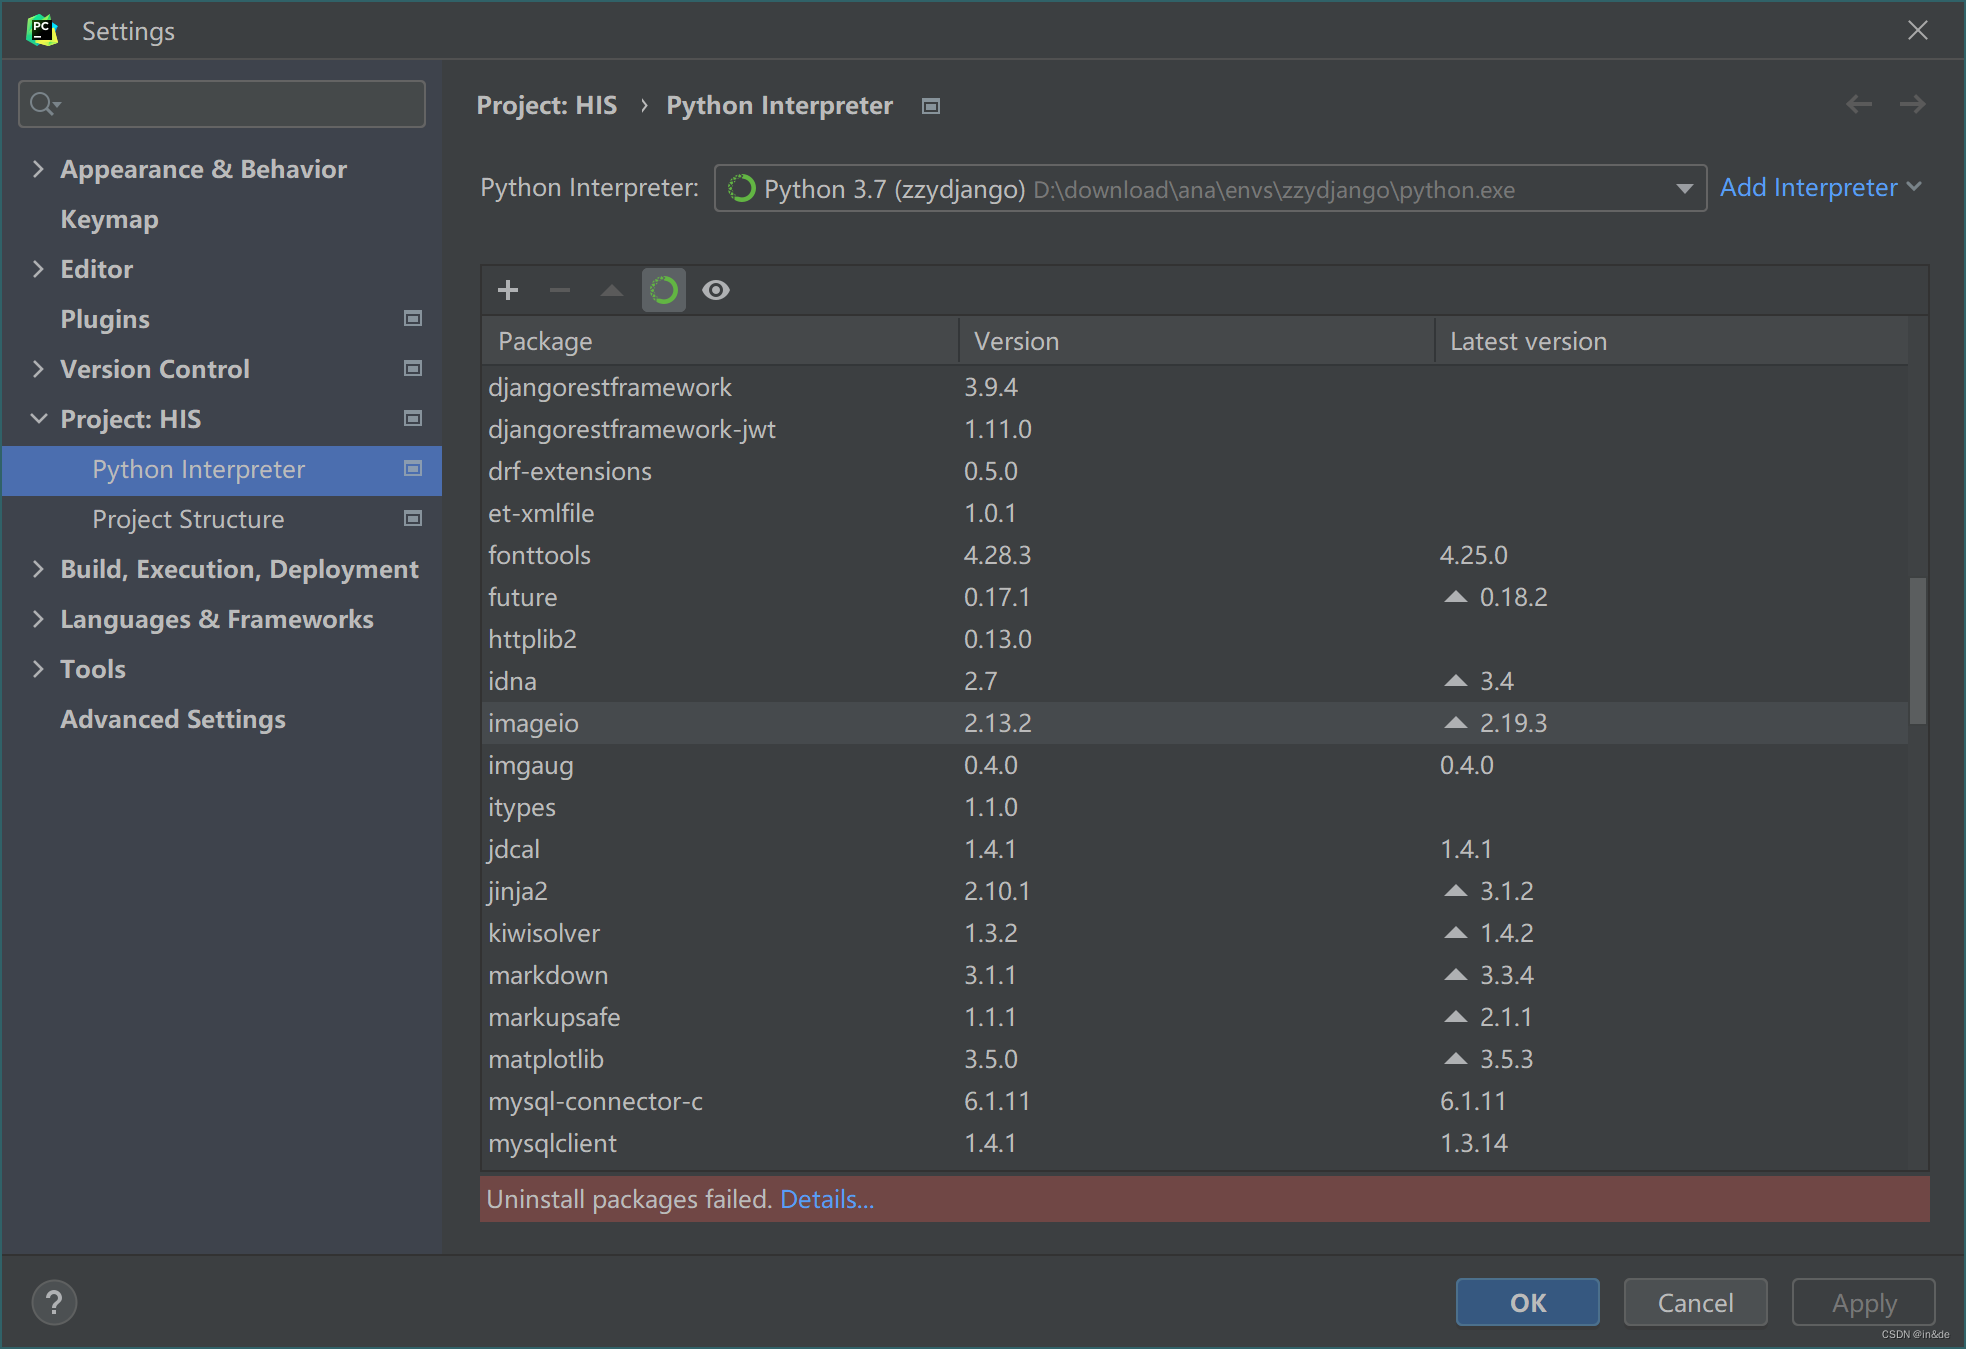1966x1349 pixels.
Task: Expand the Version Control section
Action: pos(38,369)
